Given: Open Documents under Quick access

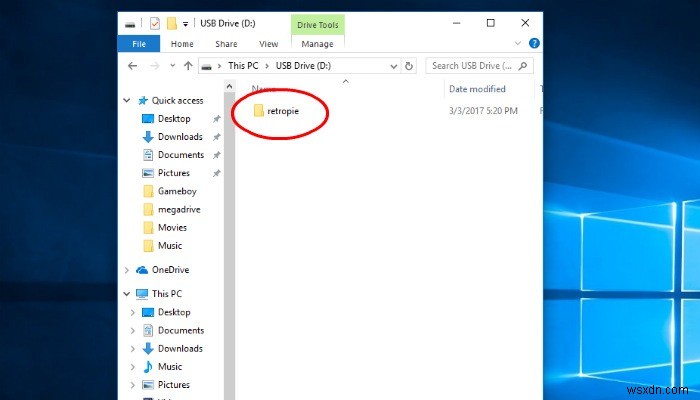Looking at the screenshot, I should (181, 155).
